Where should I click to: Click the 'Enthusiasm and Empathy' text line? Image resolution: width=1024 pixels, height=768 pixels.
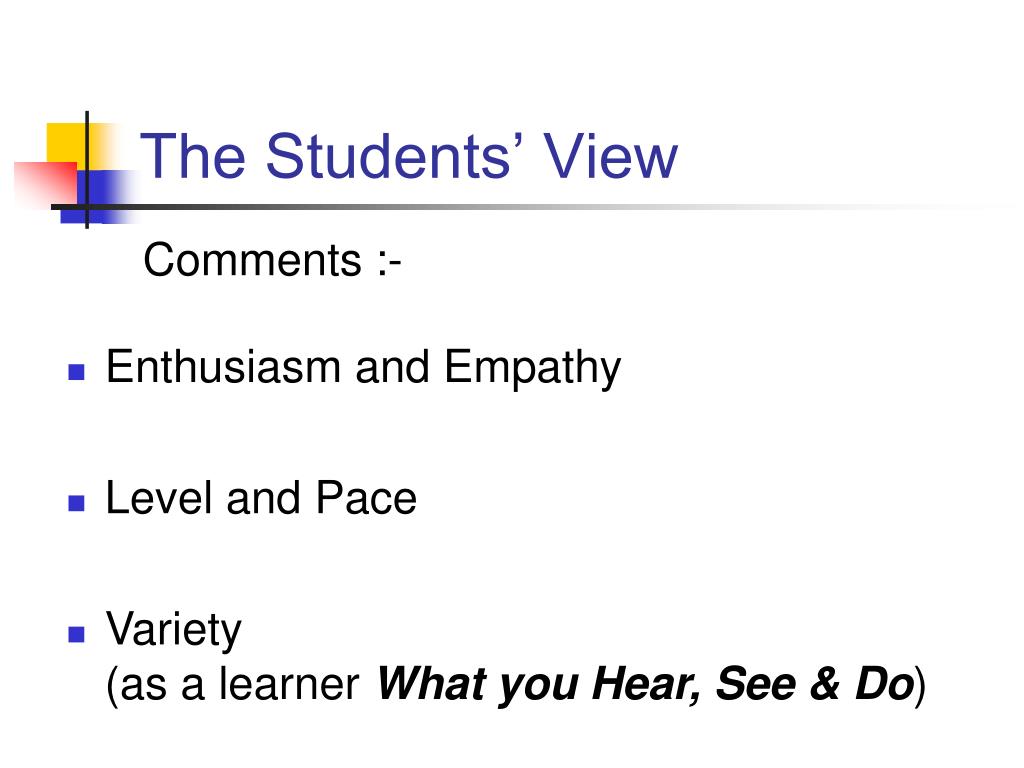click(363, 368)
